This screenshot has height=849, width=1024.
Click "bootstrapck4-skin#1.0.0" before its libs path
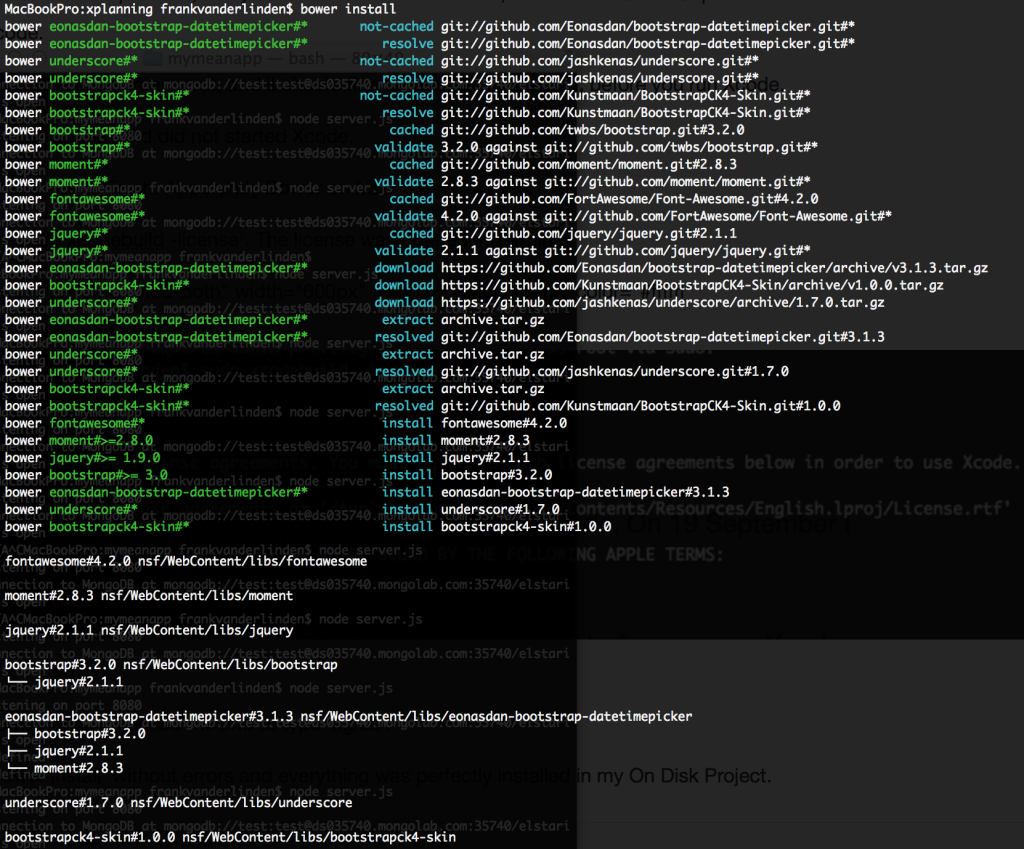tap(90, 838)
